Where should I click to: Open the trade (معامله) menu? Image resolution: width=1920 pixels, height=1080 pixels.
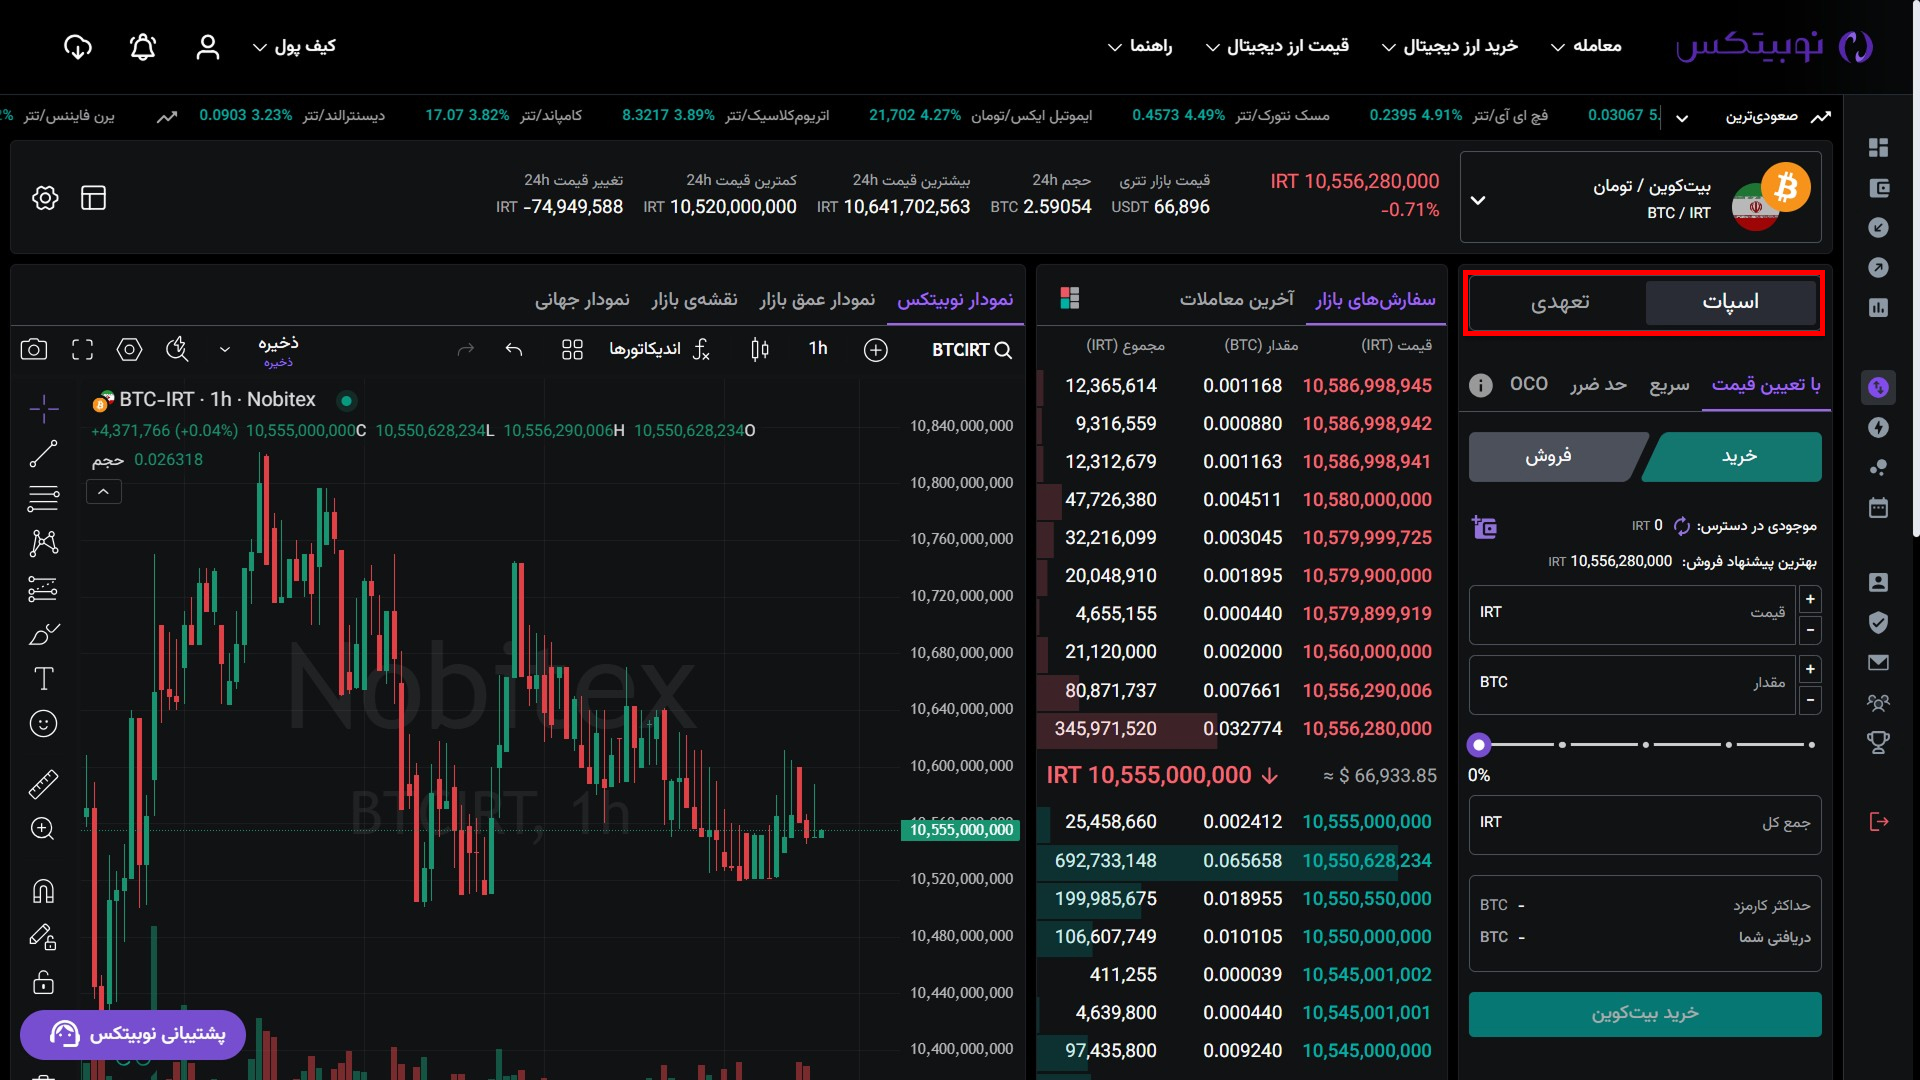1586,47
